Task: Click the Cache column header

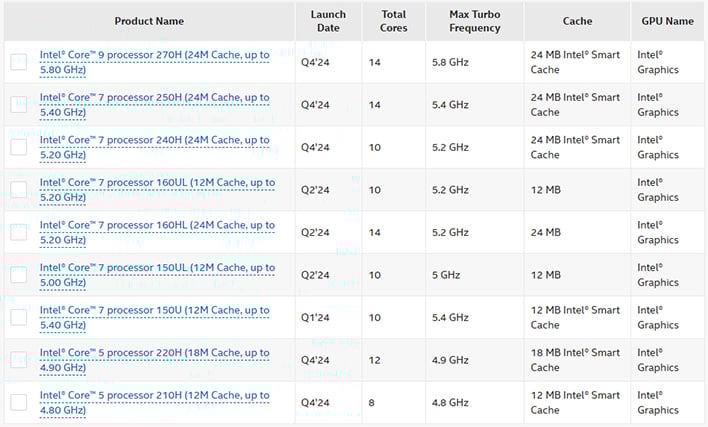Action: tap(578, 21)
